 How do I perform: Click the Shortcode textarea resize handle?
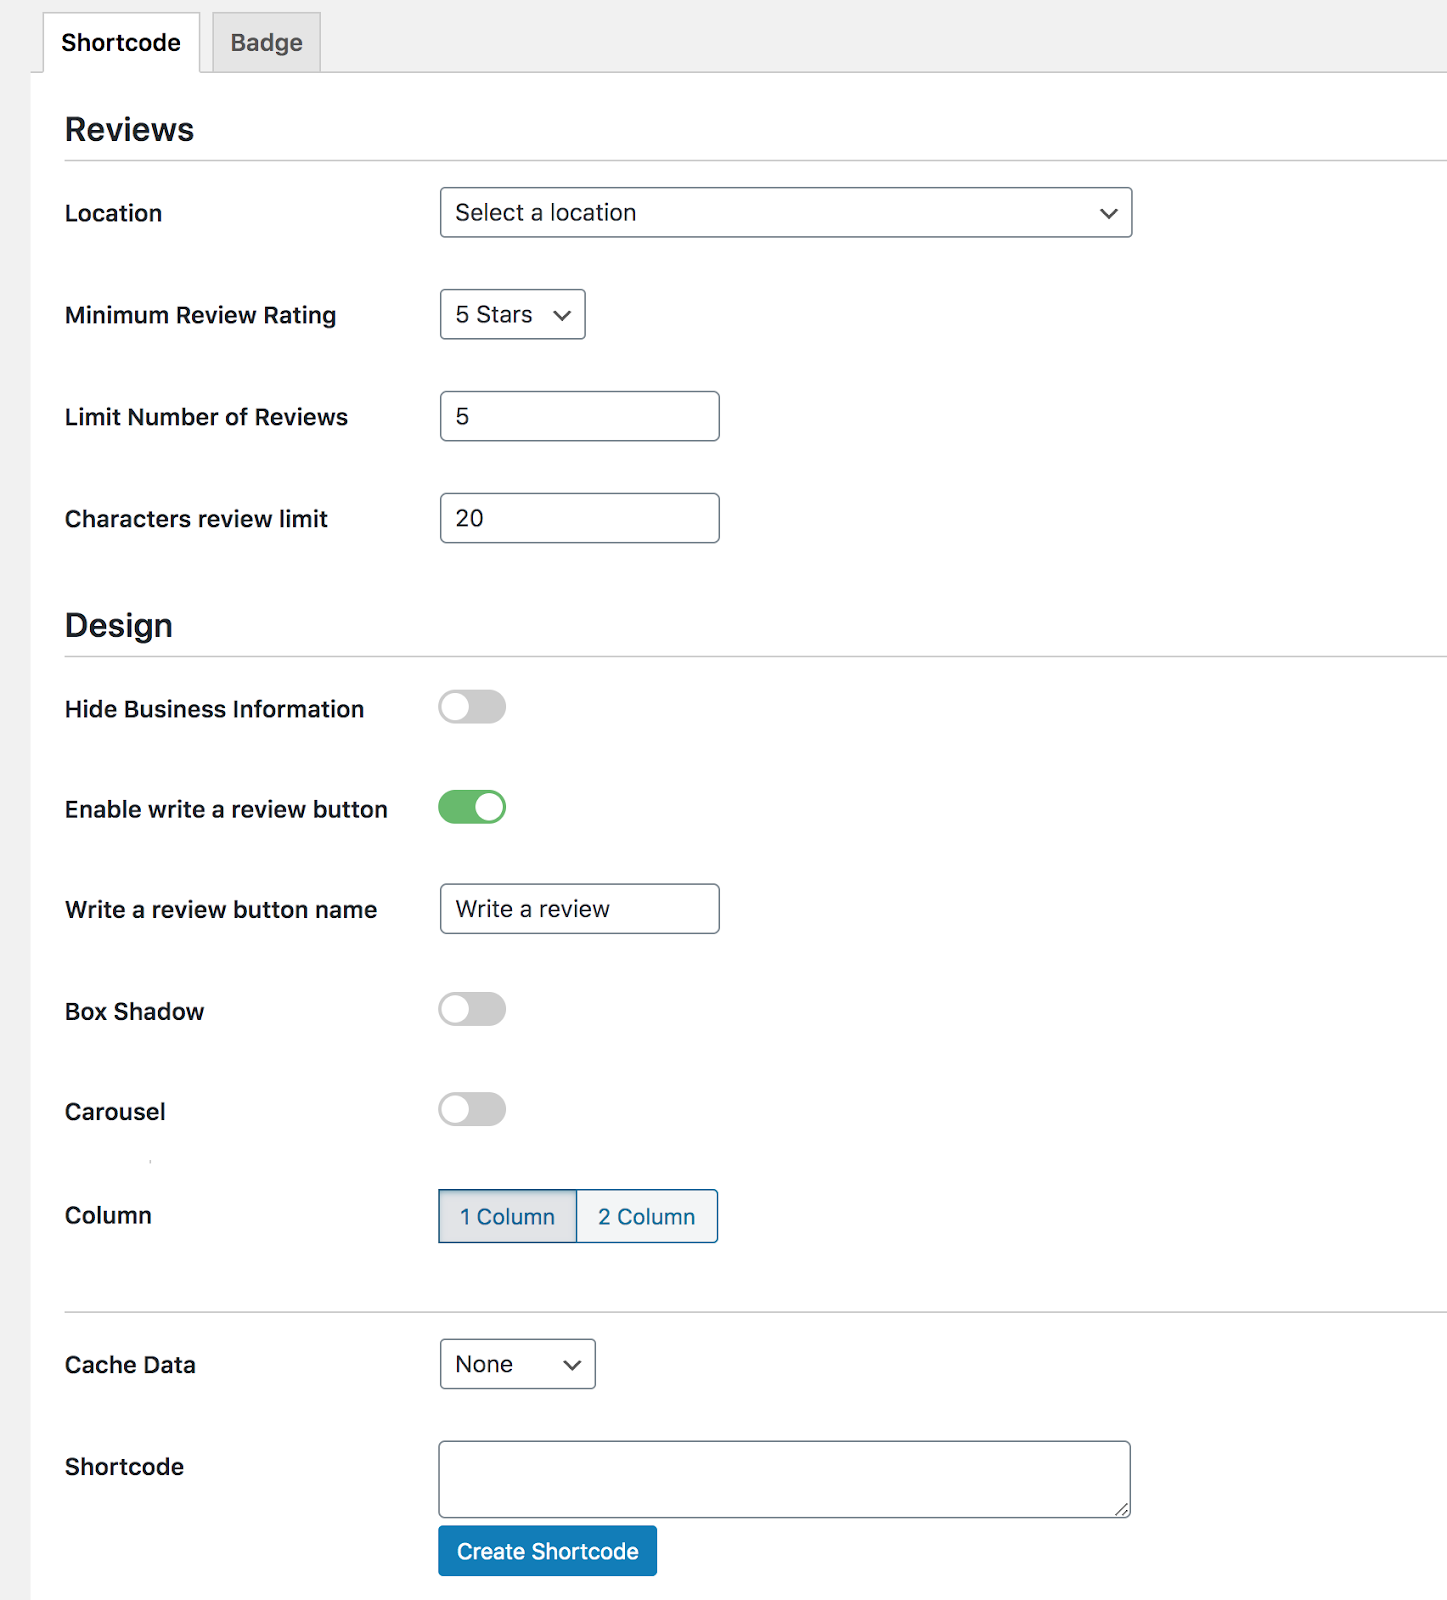[x=1122, y=1510]
